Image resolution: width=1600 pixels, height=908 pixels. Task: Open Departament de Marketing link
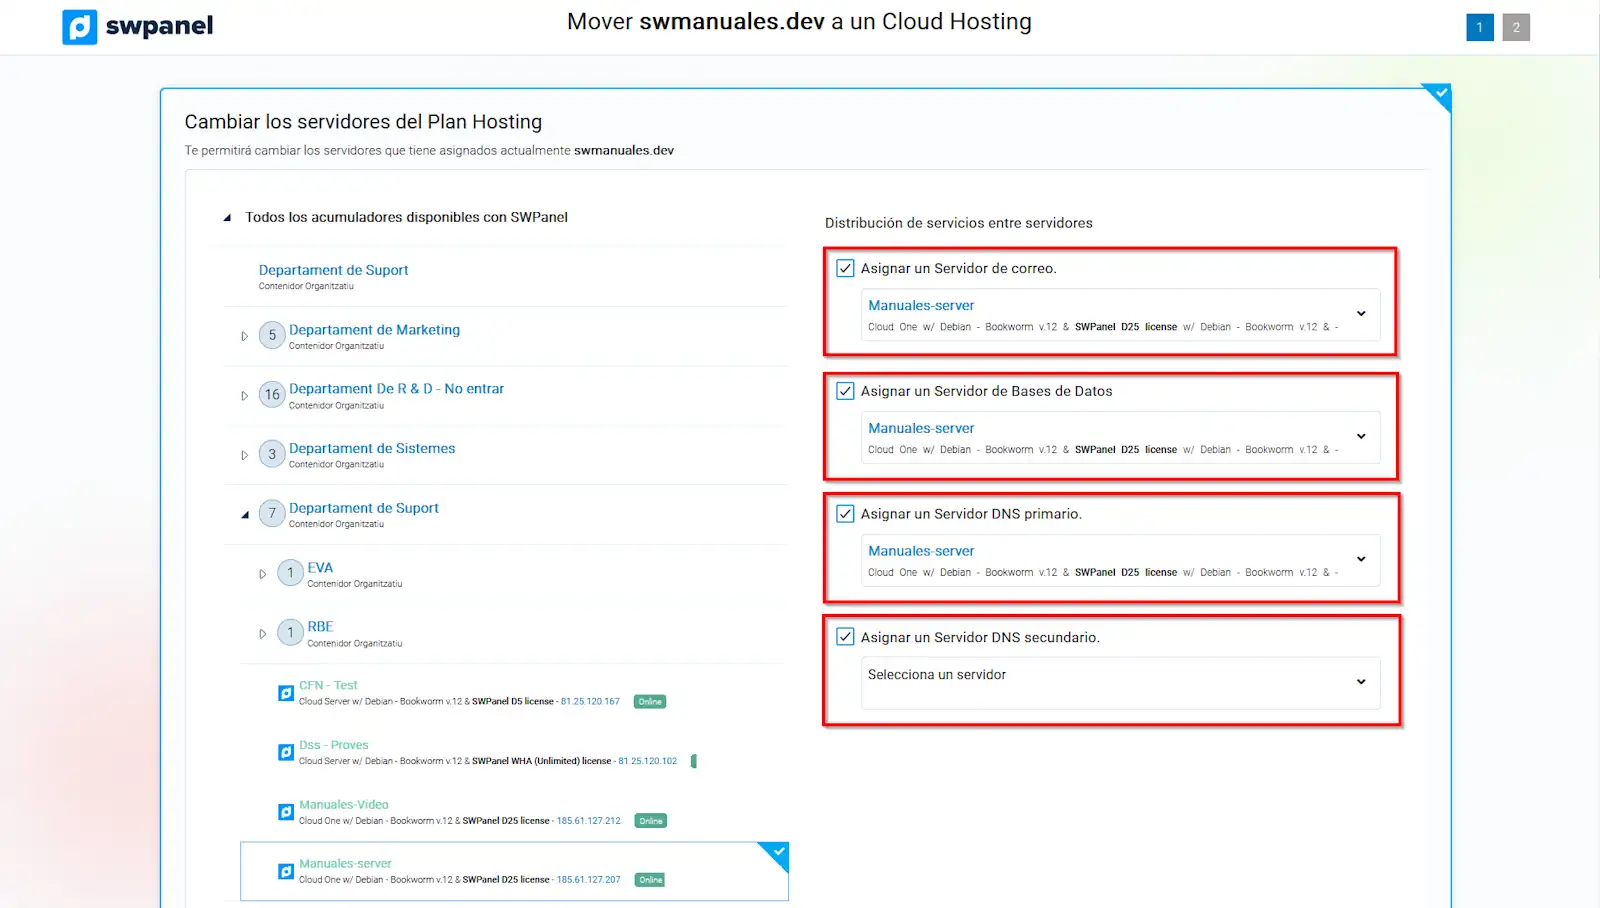click(374, 329)
